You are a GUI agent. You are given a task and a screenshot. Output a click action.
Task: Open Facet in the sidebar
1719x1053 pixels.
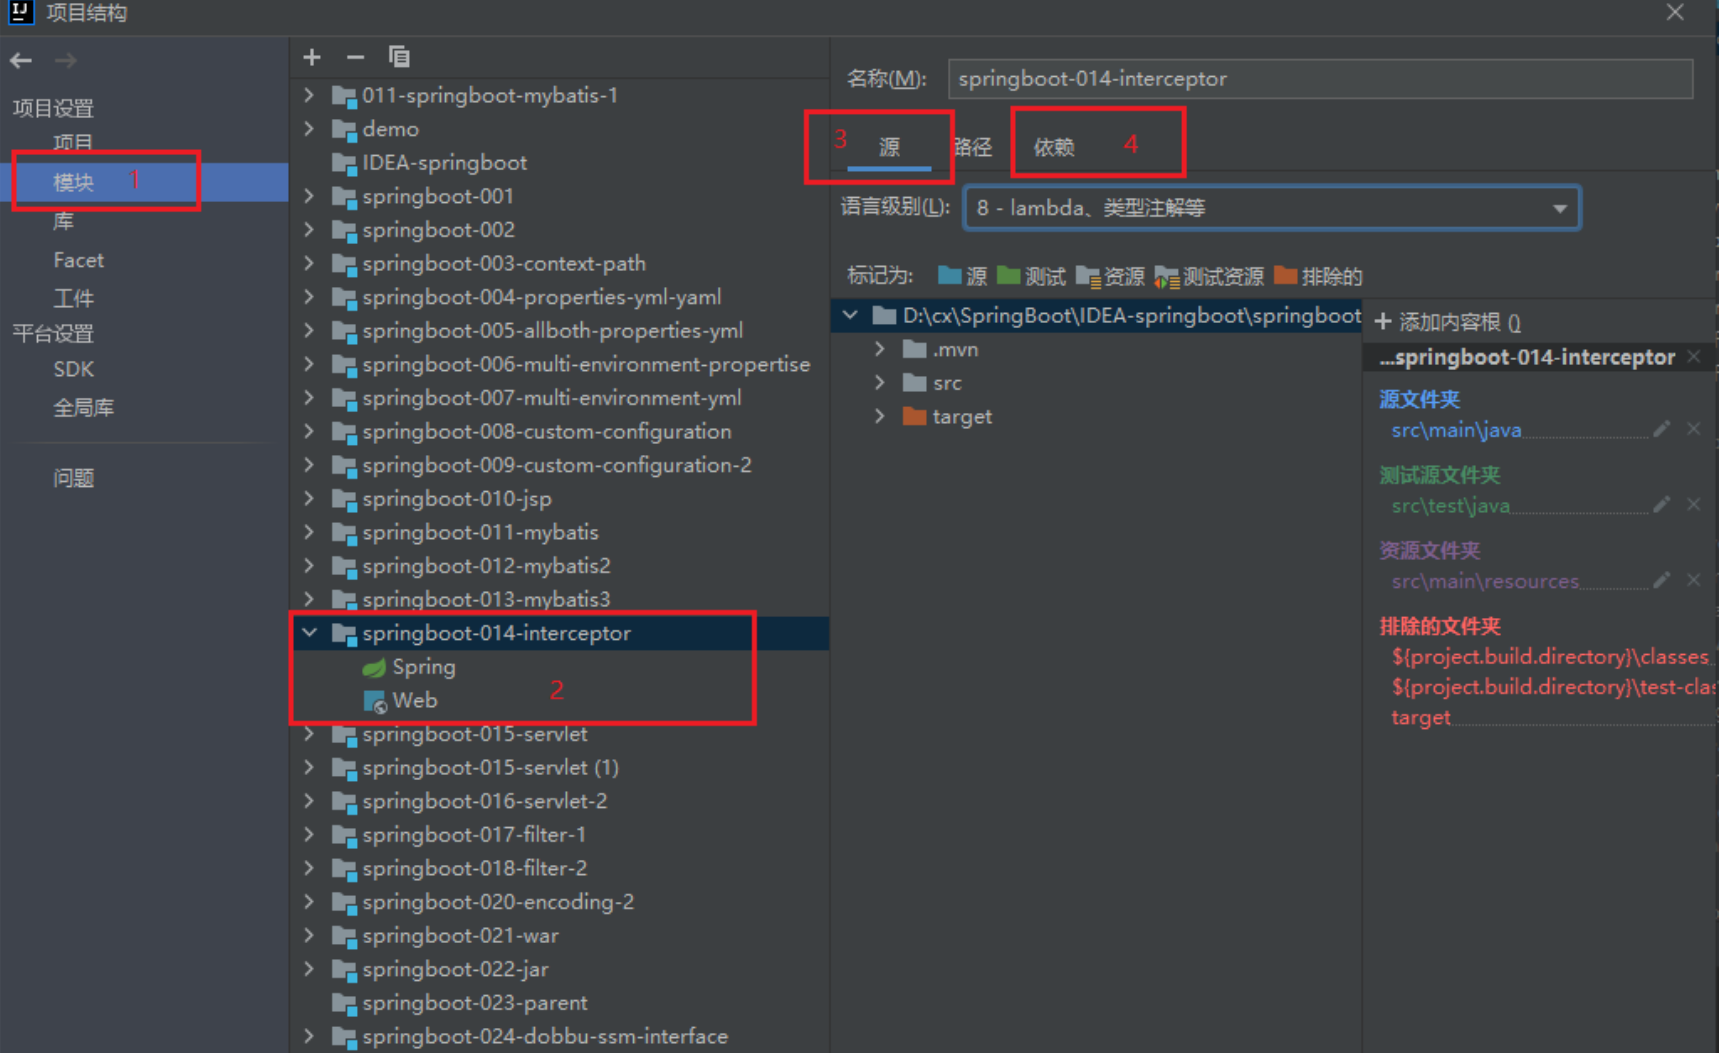pos(78,260)
